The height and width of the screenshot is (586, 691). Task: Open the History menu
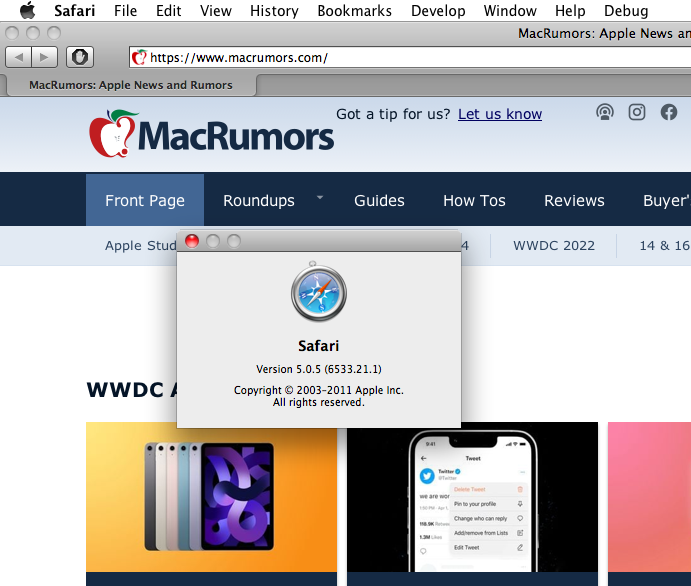click(274, 11)
